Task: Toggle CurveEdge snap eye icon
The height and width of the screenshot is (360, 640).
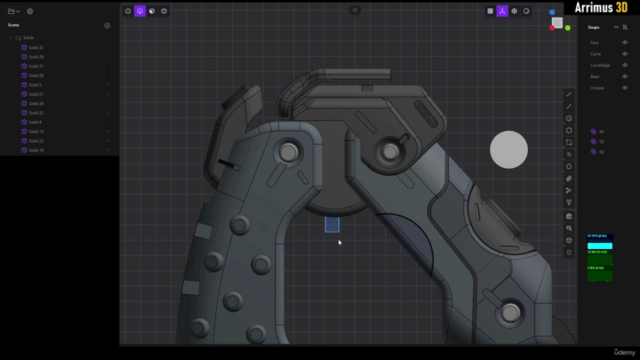Action: coord(625,65)
